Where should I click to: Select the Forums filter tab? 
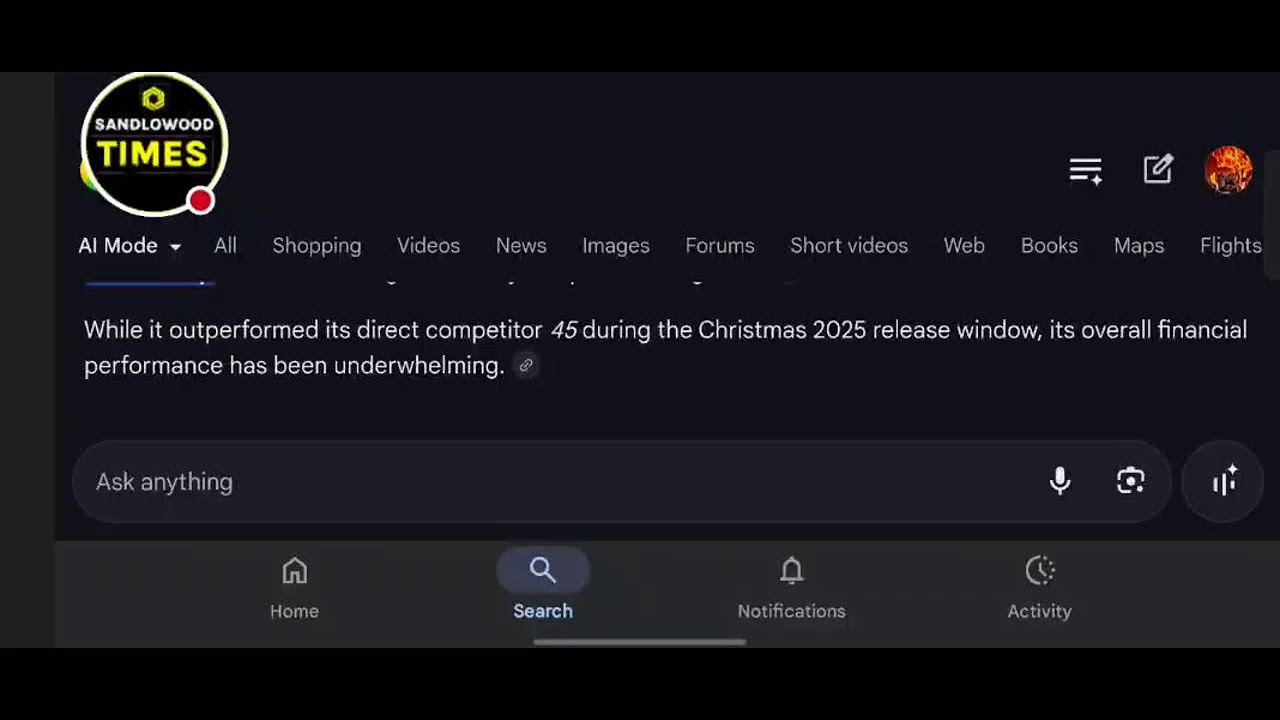click(720, 246)
